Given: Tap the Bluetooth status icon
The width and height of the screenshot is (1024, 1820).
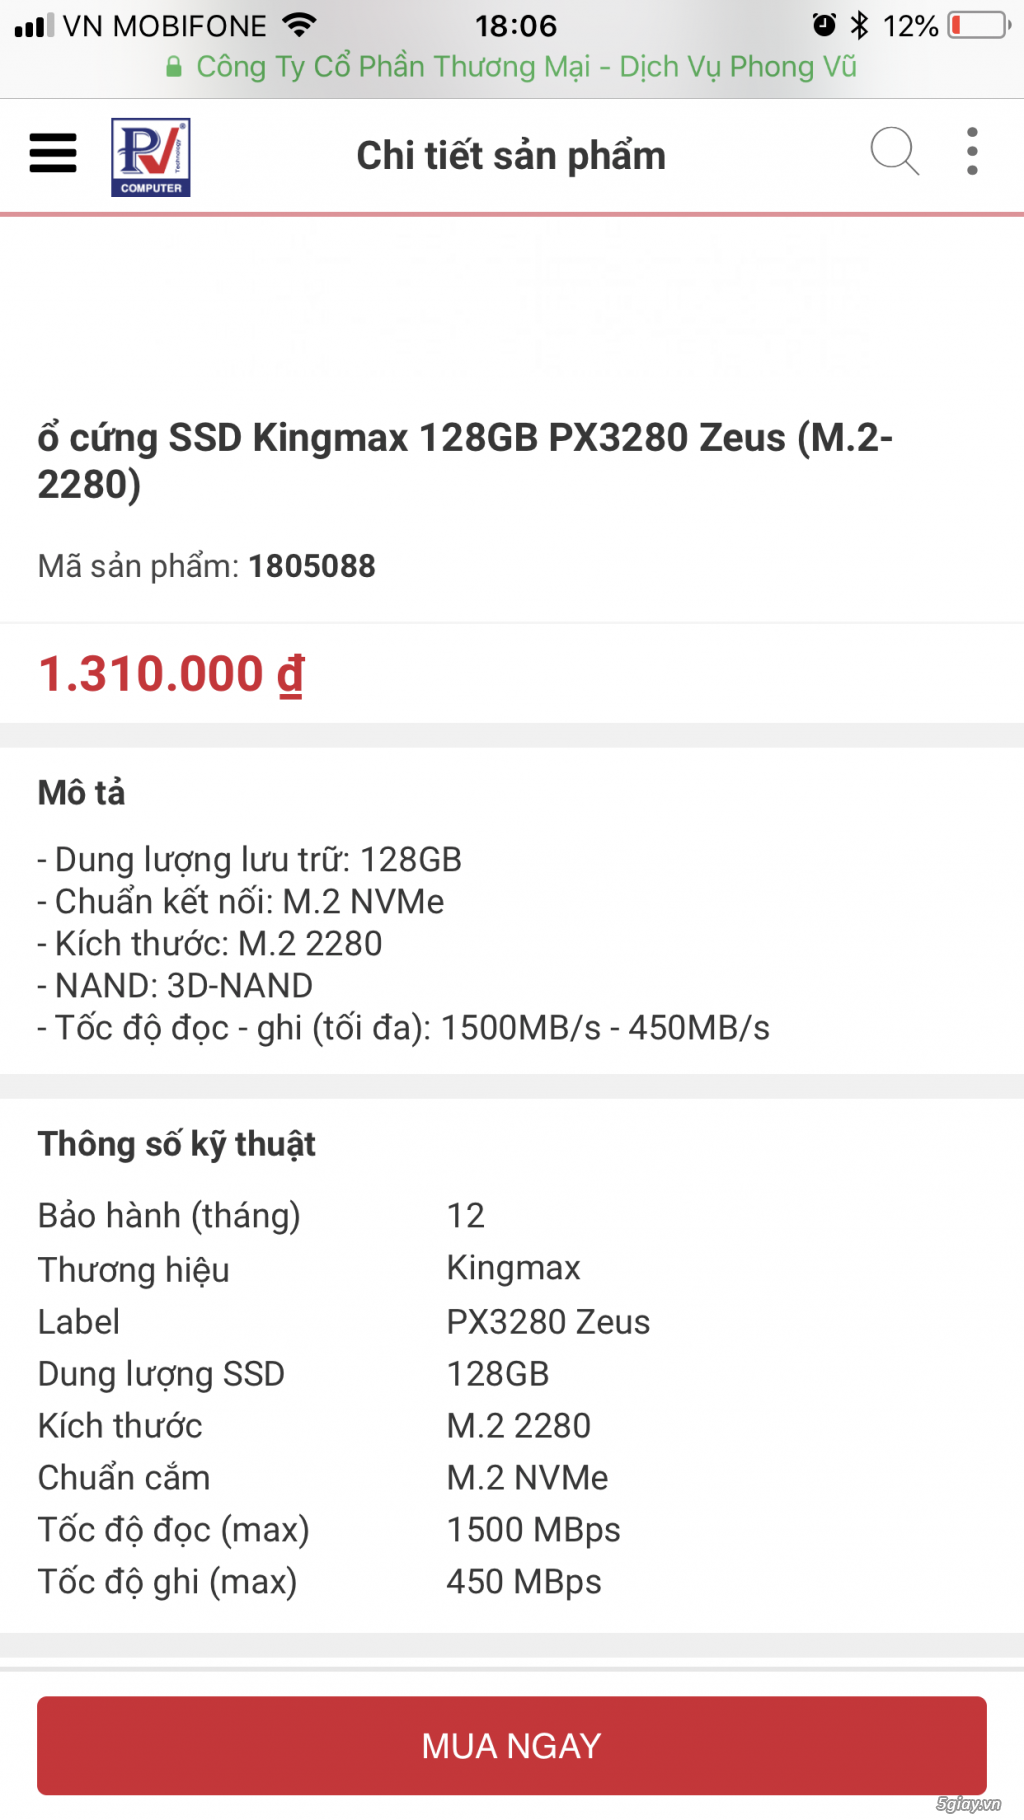Looking at the screenshot, I should click(859, 25).
